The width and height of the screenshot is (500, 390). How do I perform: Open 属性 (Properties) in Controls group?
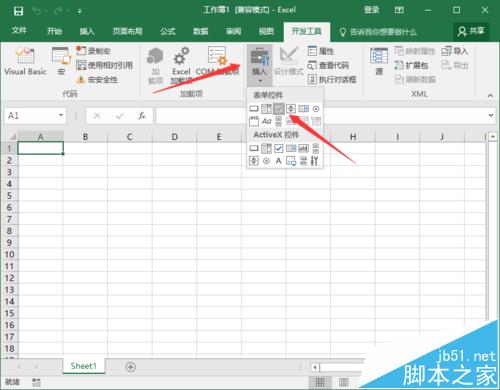pyautogui.click(x=321, y=51)
